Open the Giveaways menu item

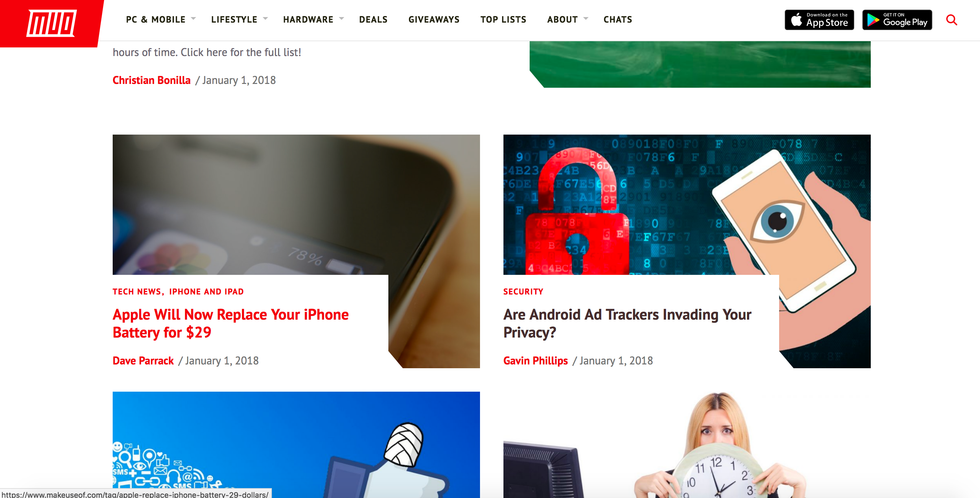434,19
